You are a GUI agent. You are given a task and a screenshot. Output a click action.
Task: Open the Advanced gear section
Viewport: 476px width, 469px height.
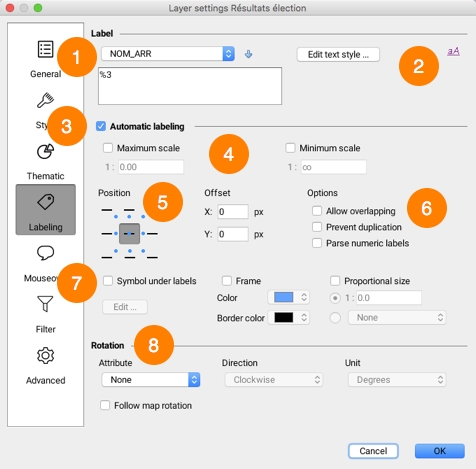[x=45, y=366]
